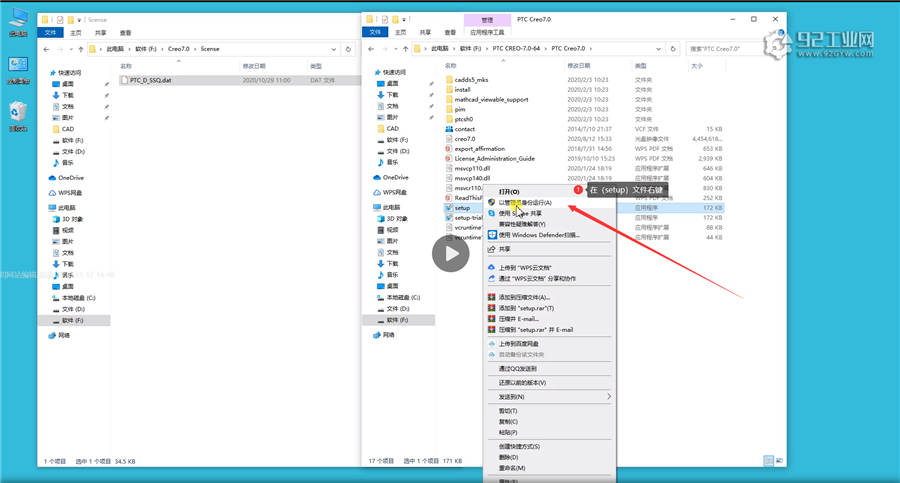The width and height of the screenshot is (900, 483).
Task: Choose 还原以前的版本(V) in the context menu
Action: (522, 382)
